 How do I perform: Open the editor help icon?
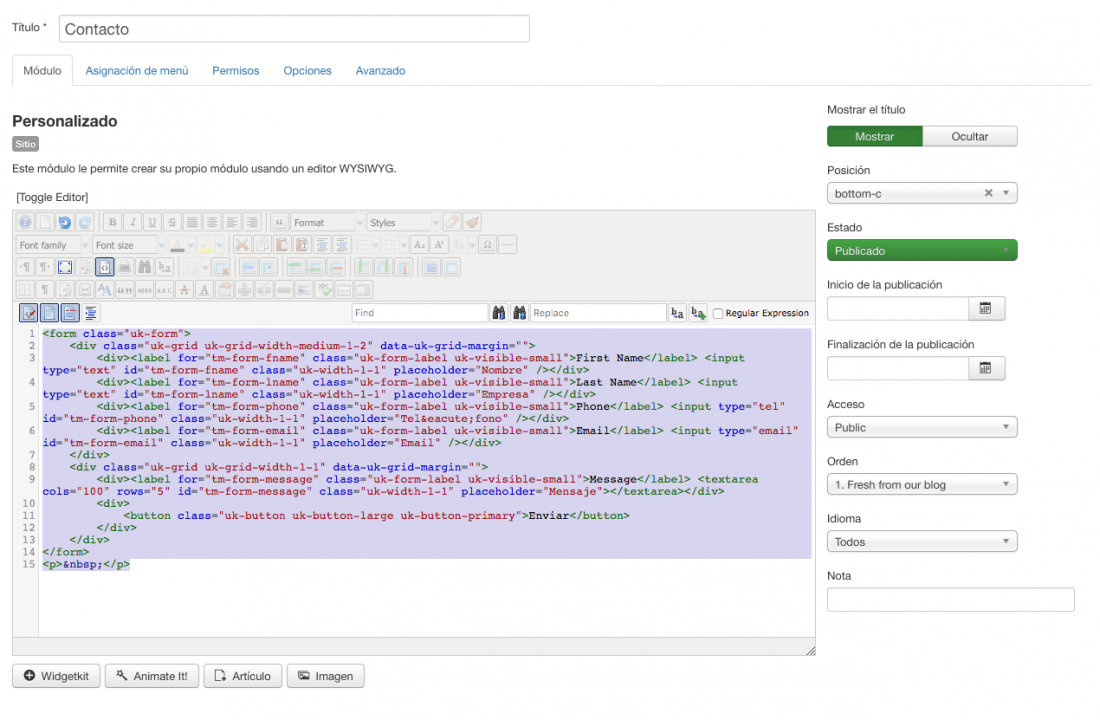coord(25,222)
